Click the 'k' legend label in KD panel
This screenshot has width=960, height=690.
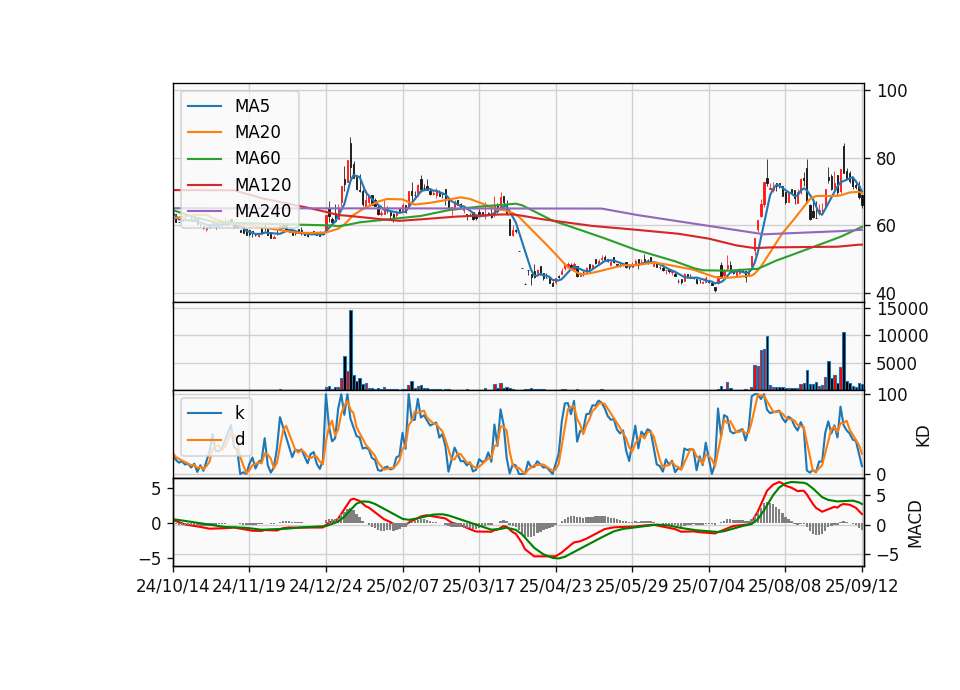click(x=239, y=413)
